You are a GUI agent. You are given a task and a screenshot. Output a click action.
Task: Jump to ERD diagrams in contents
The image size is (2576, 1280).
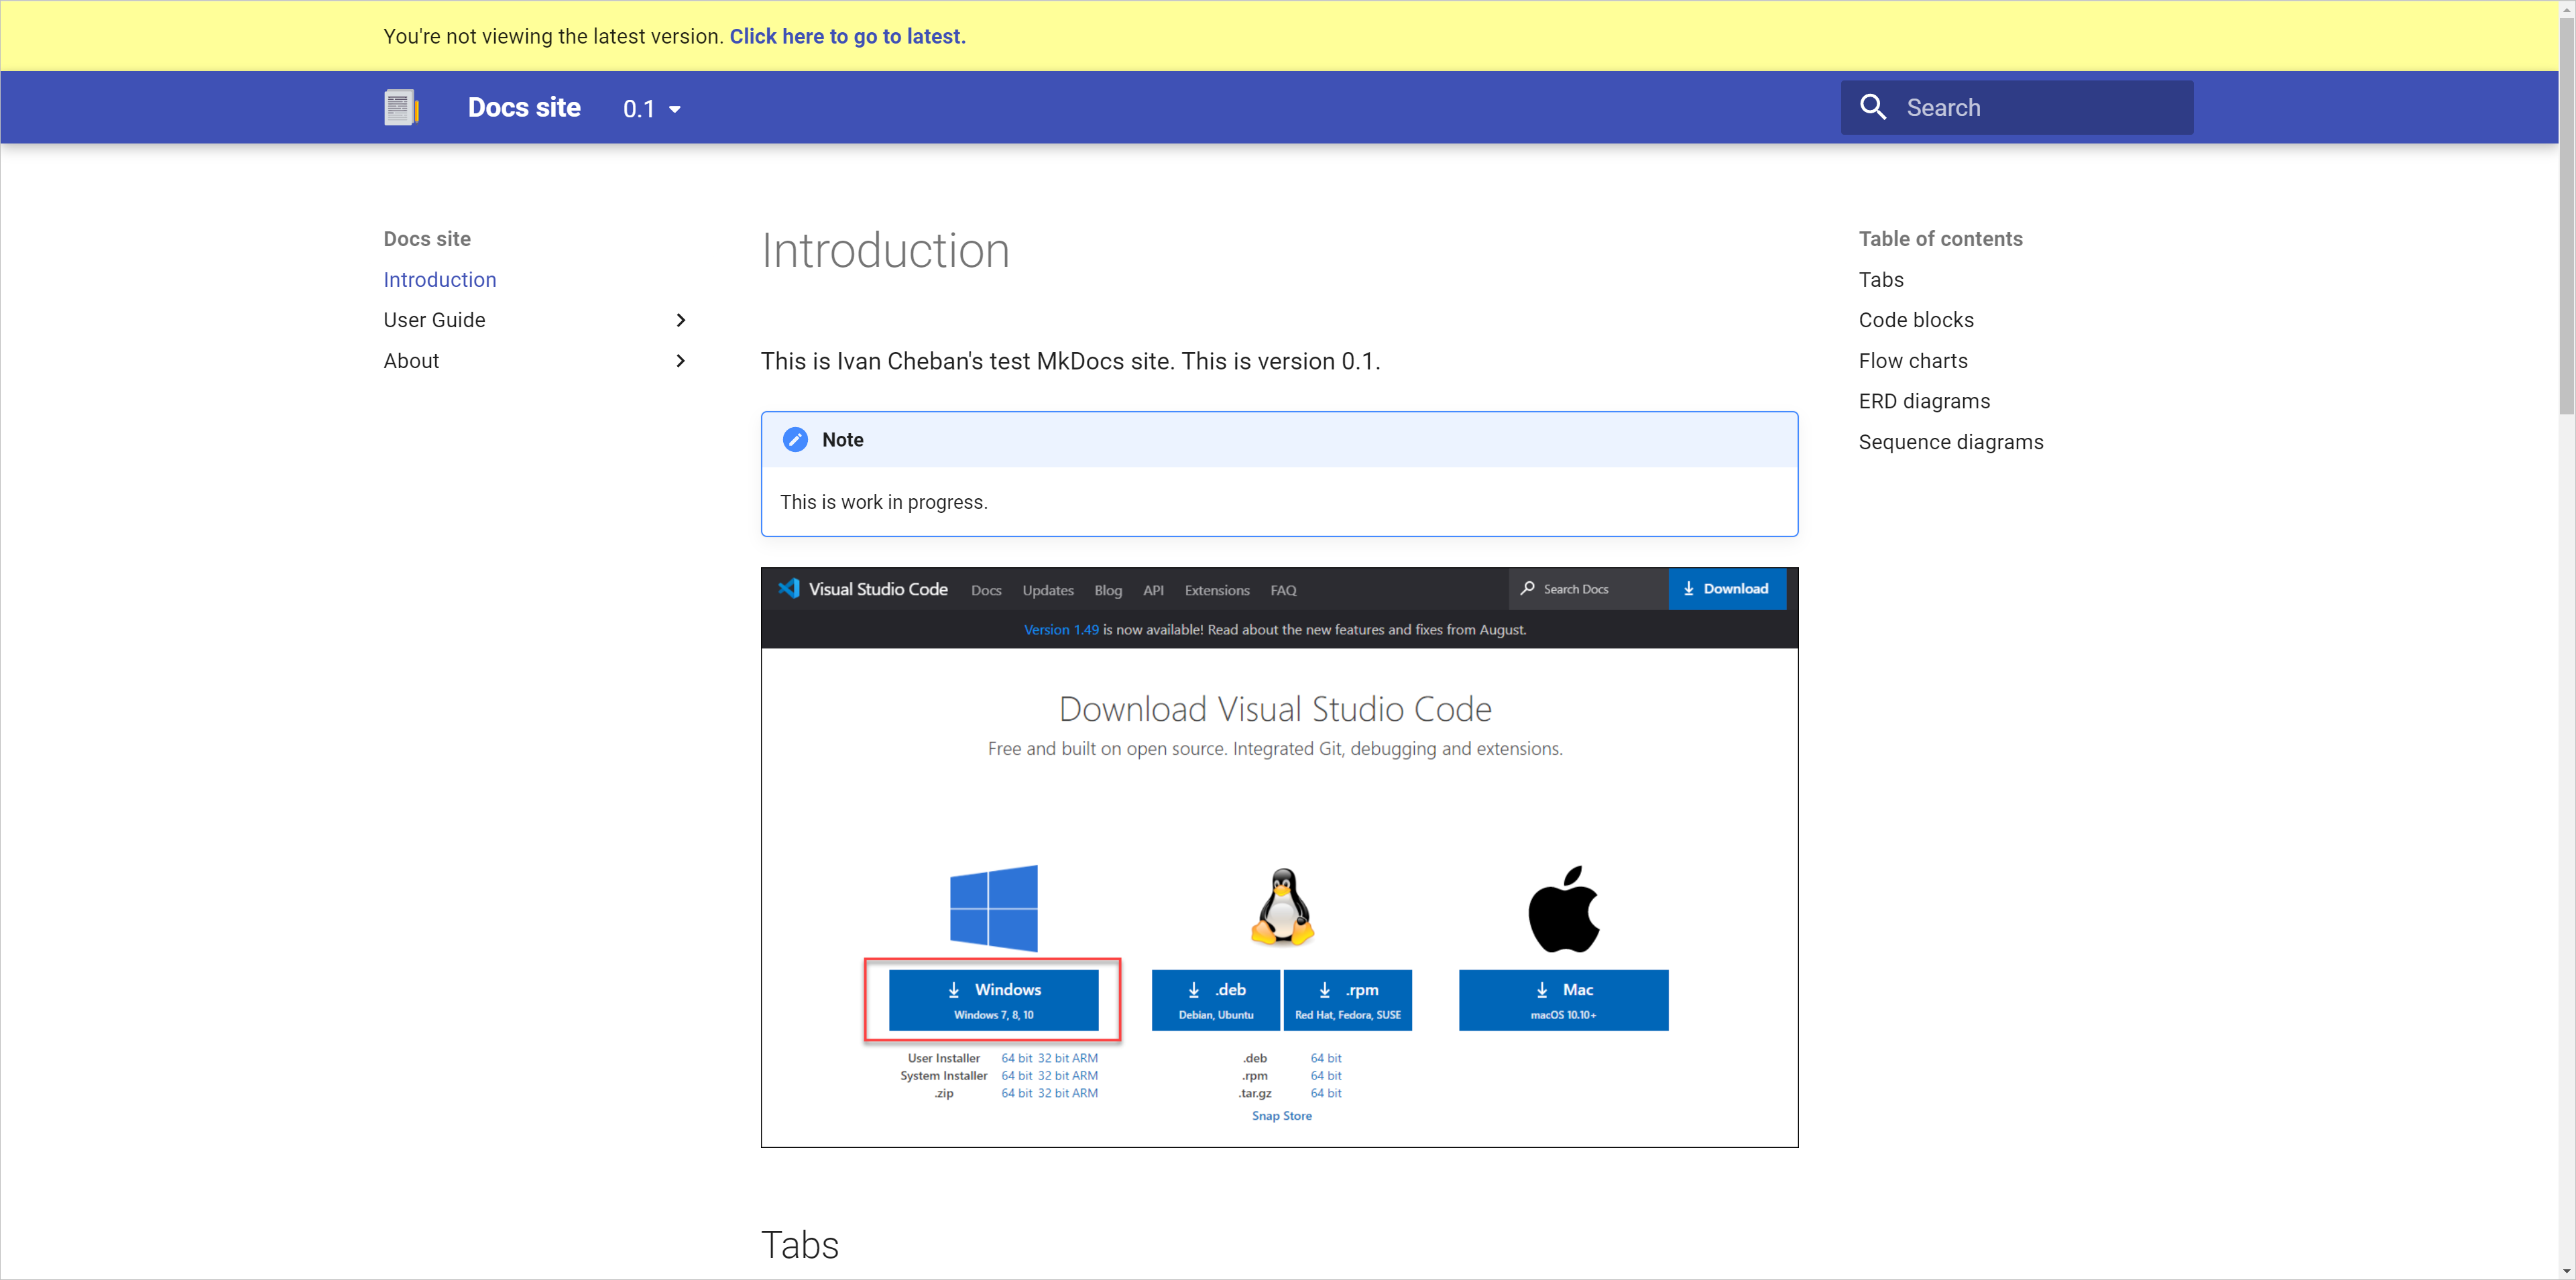tap(1924, 401)
